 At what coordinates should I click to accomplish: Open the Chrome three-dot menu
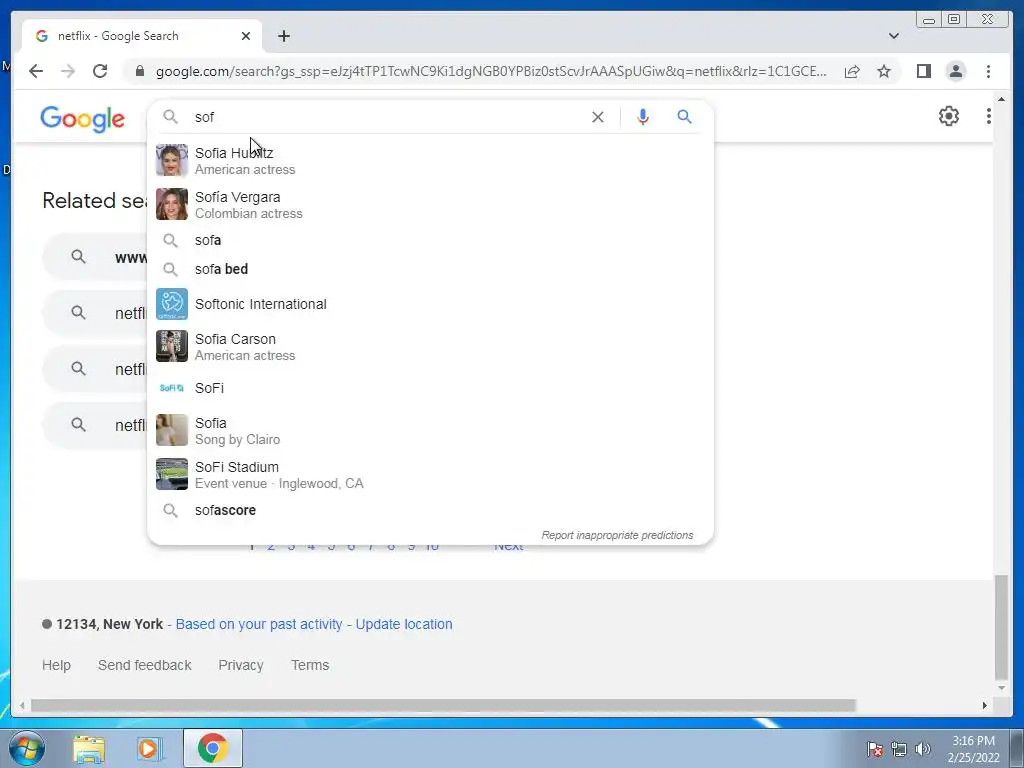(988, 71)
